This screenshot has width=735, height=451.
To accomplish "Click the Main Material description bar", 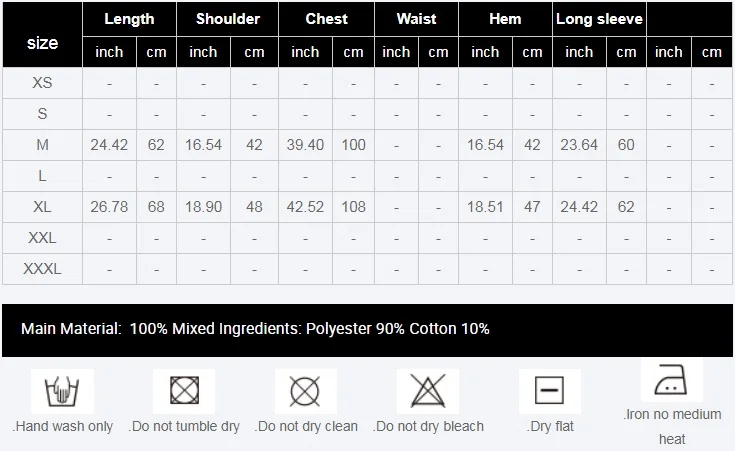I will pos(367,329).
